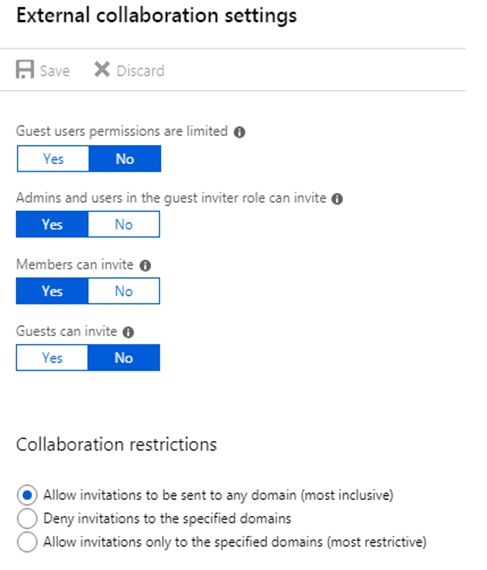Choose Deny invitations to the specified domains
The width and height of the screenshot is (487, 570).
point(27,518)
